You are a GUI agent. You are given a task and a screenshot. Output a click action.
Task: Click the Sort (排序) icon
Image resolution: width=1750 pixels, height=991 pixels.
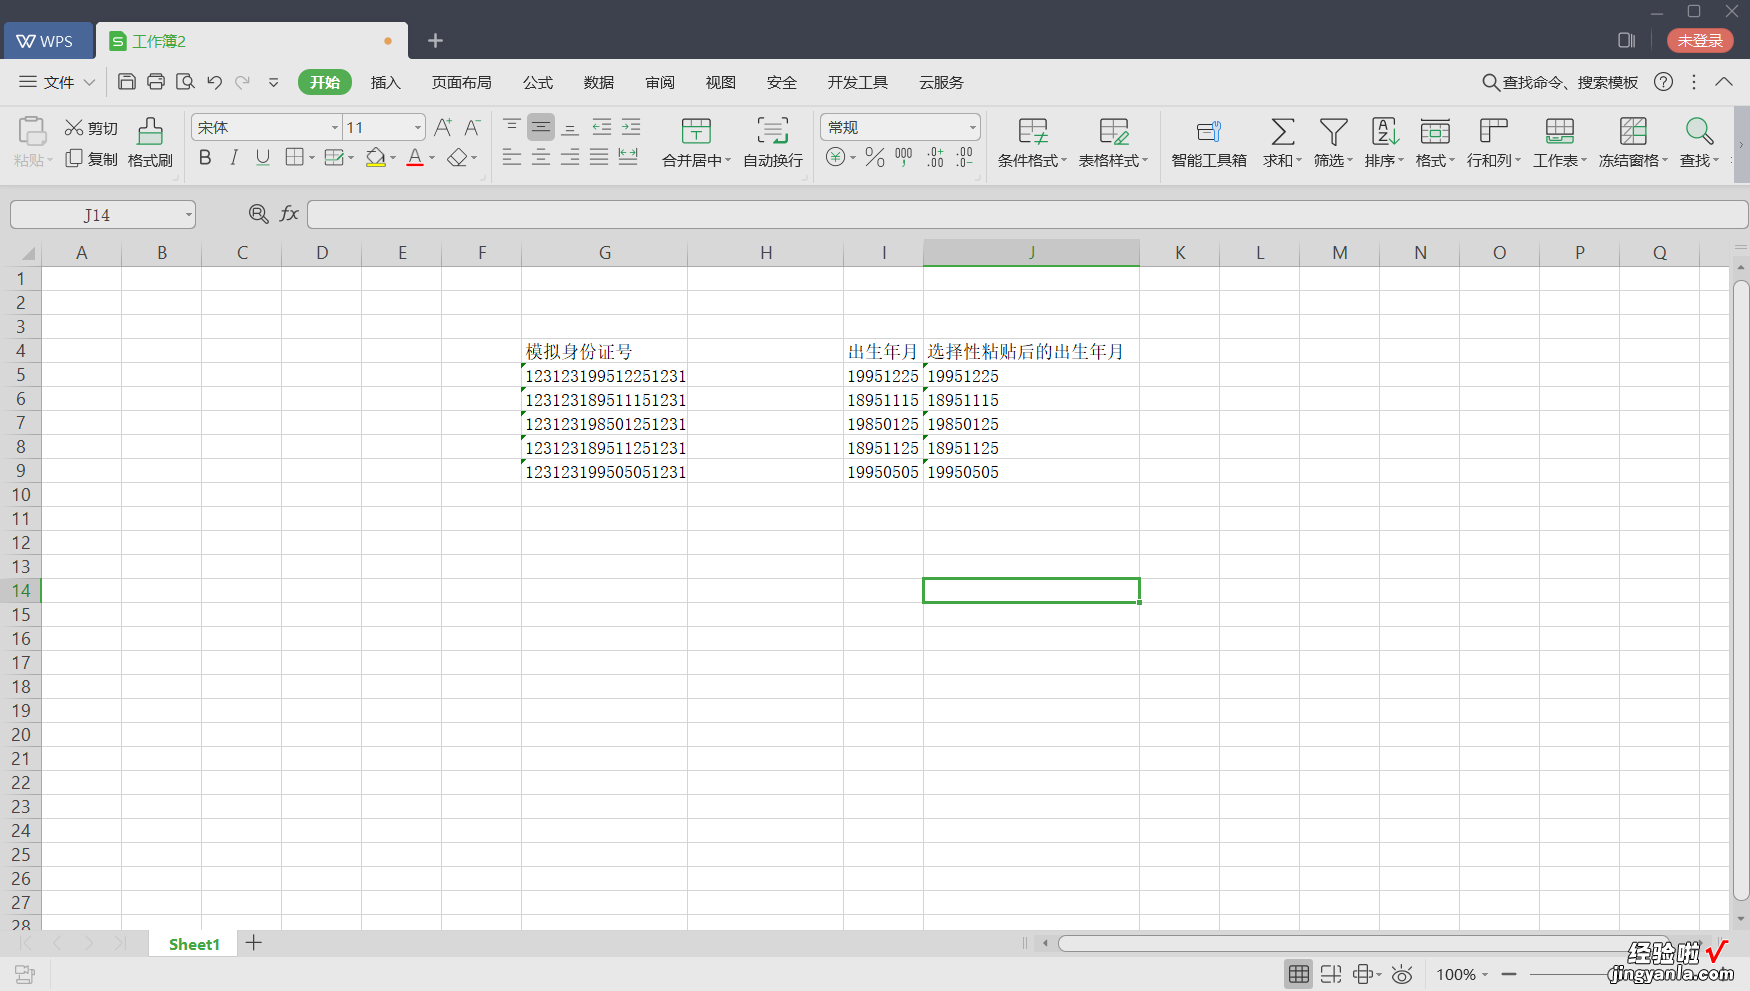pos(1384,132)
